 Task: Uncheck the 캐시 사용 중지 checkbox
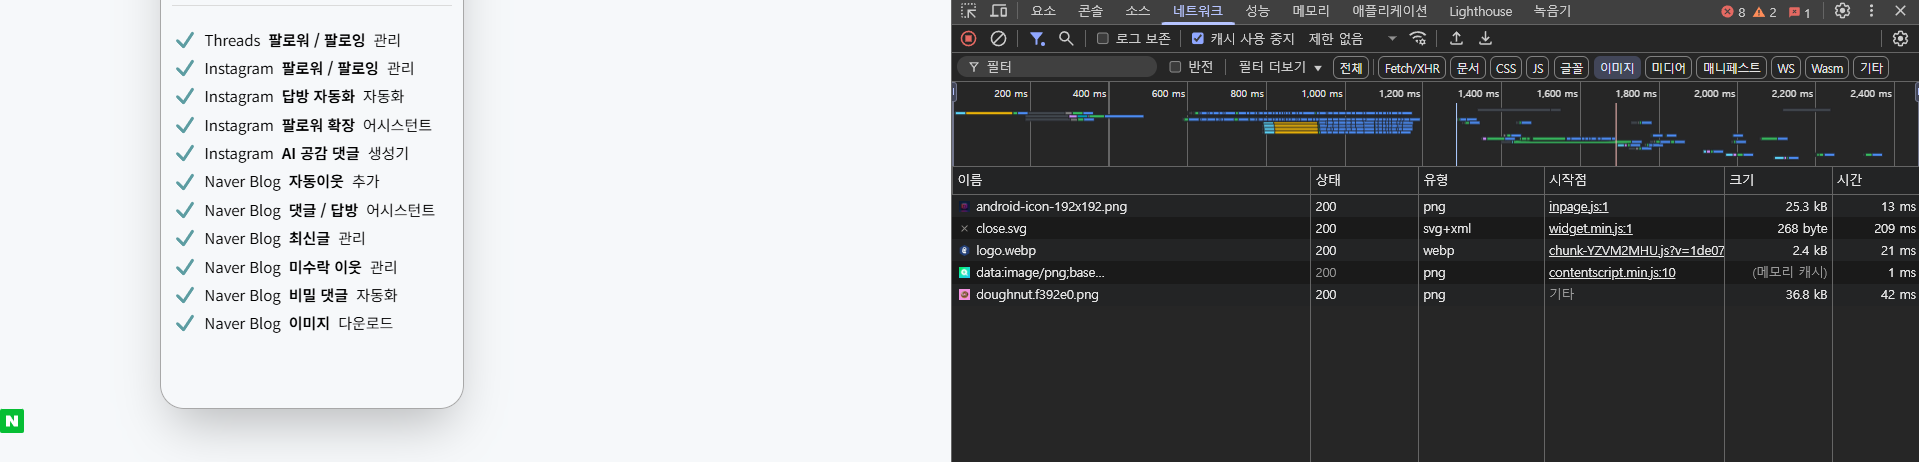point(1197,38)
